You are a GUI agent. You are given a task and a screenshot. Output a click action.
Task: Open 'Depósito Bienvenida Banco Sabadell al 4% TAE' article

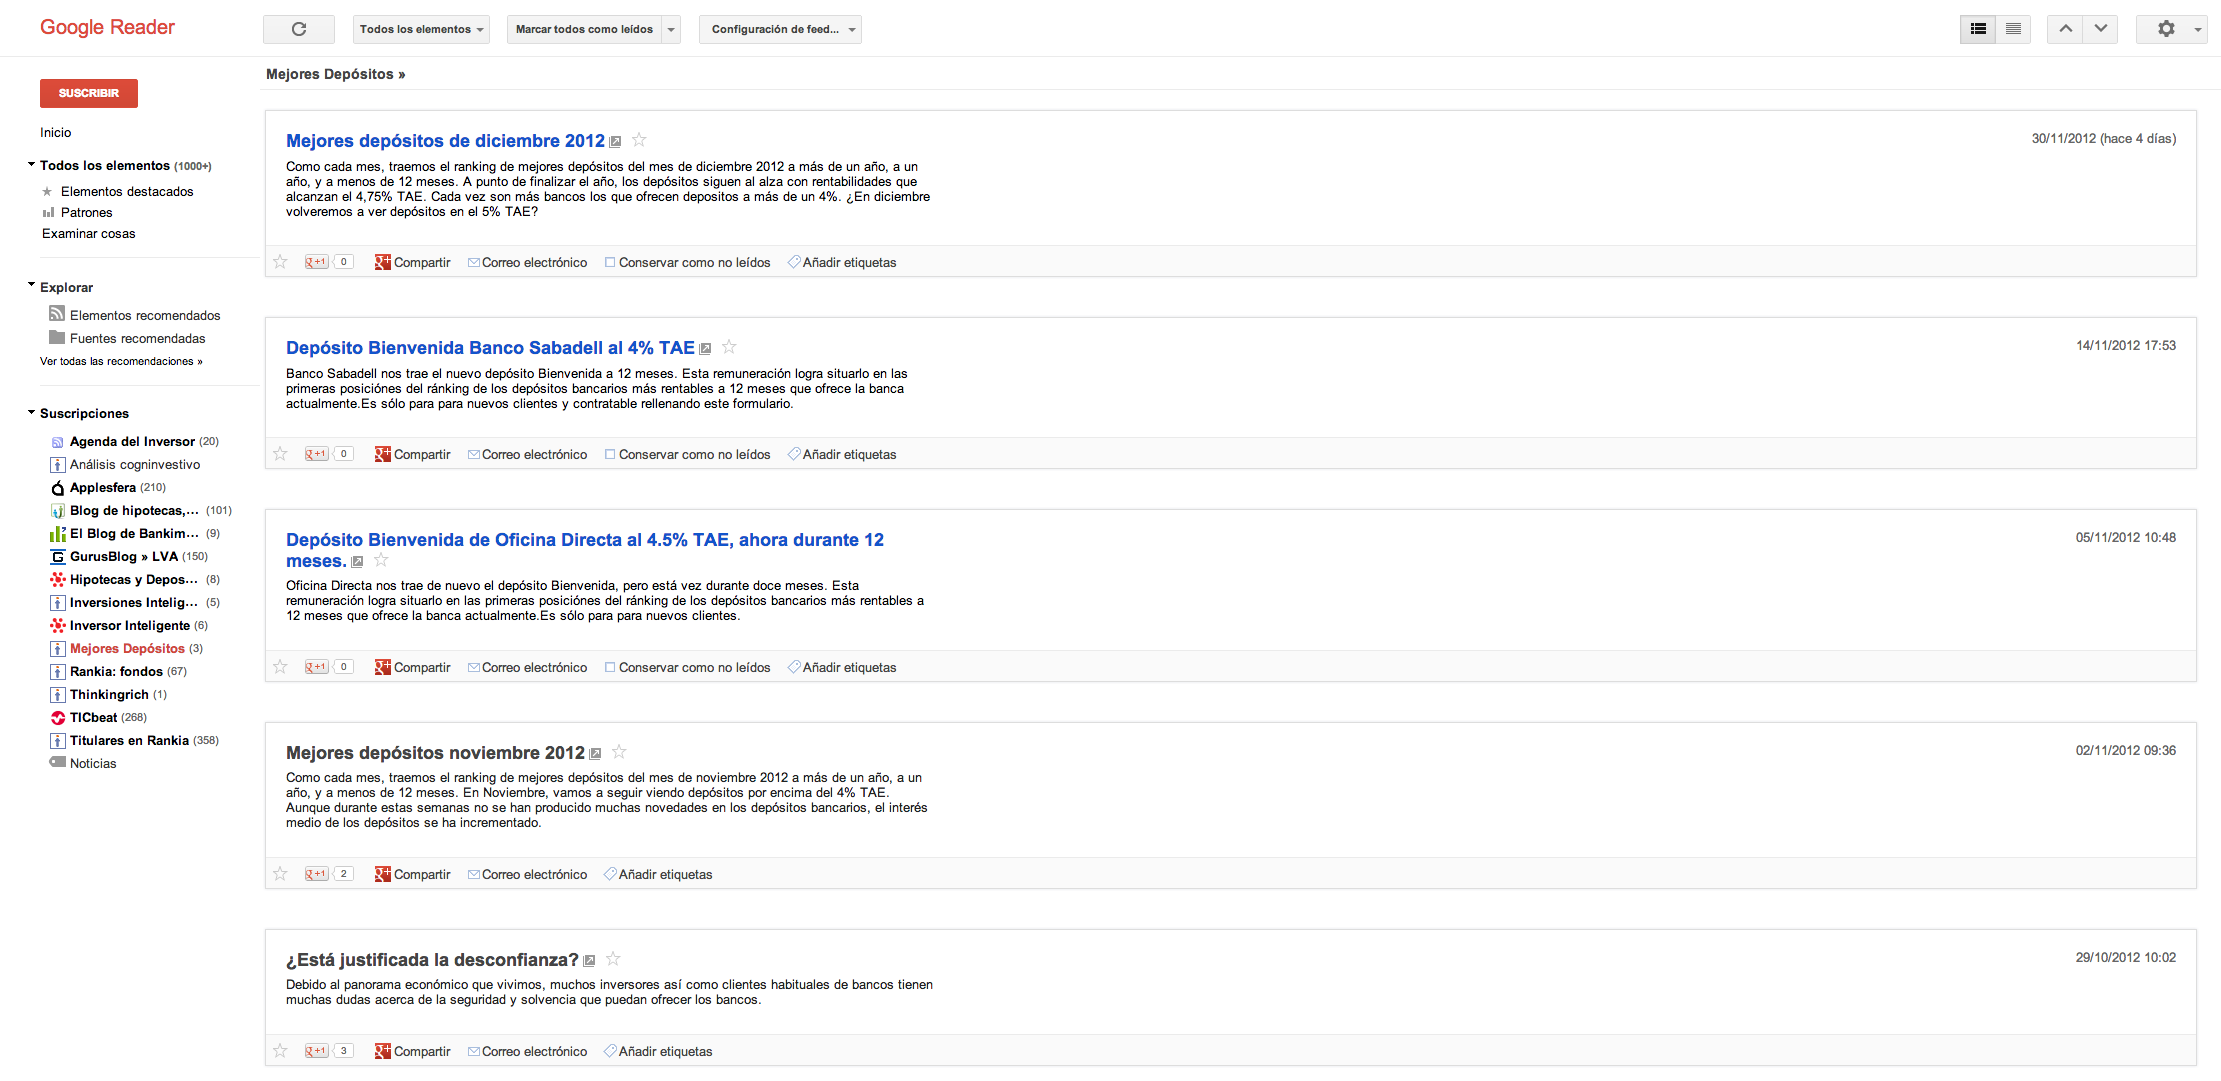coord(490,348)
